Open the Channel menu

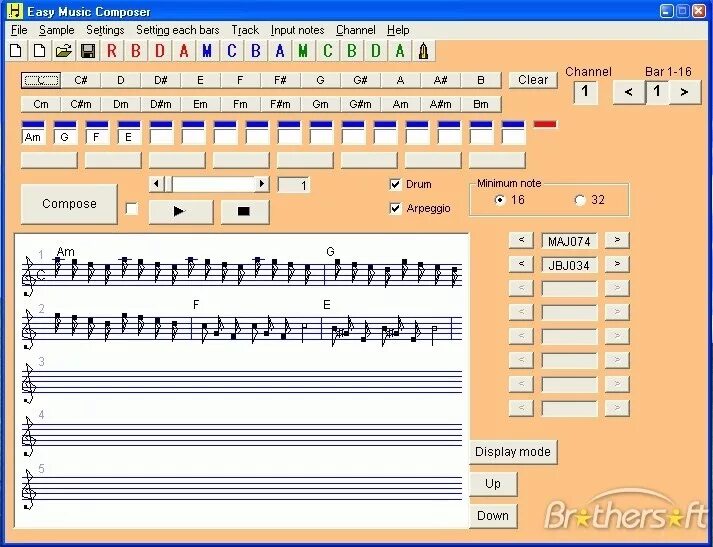[356, 30]
